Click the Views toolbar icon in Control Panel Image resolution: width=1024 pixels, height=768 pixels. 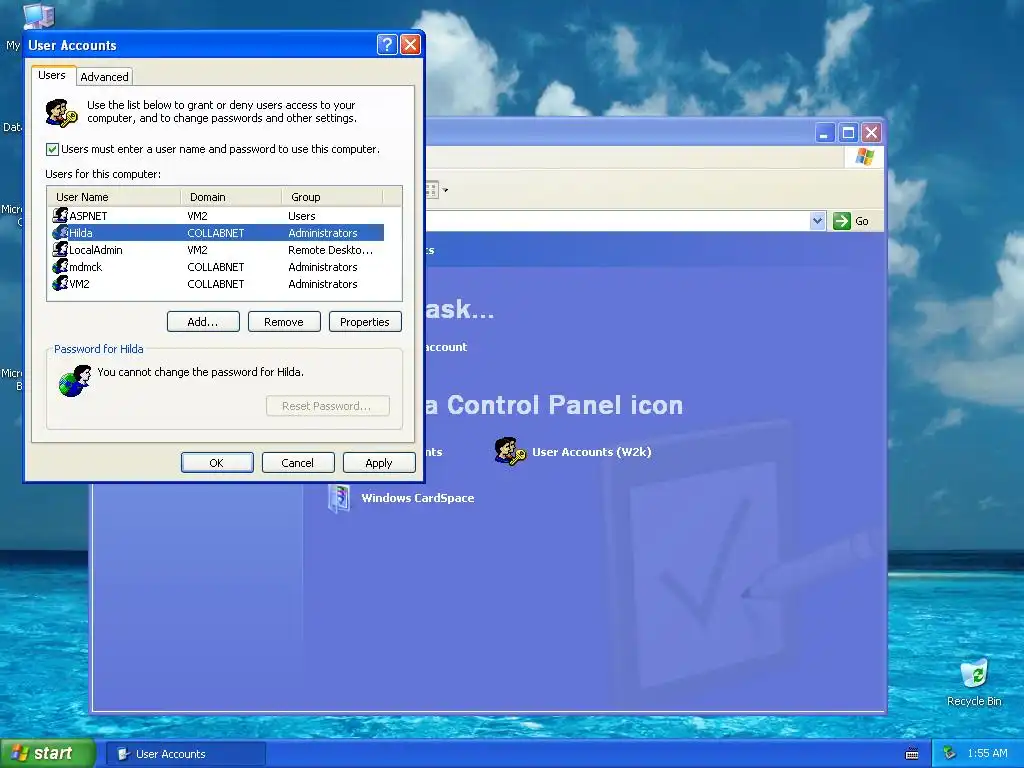[x=432, y=190]
